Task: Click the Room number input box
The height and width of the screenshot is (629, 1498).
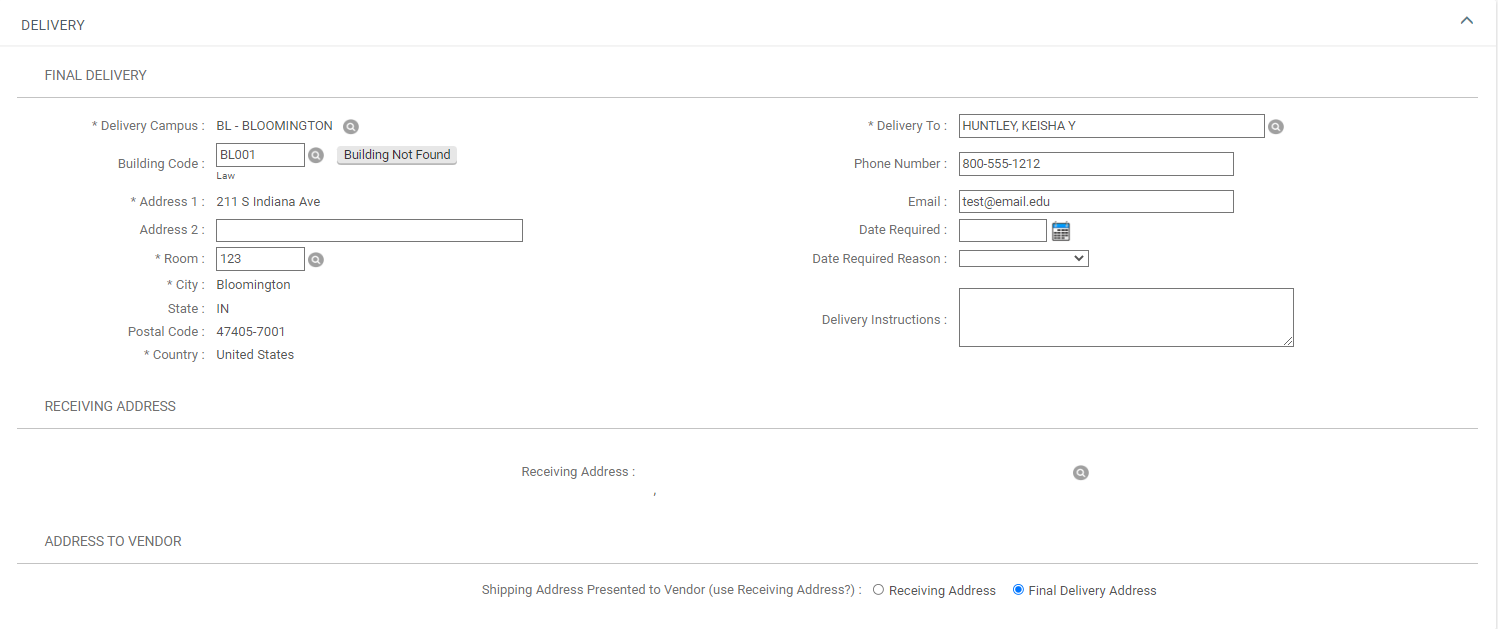Action: [x=260, y=259]
